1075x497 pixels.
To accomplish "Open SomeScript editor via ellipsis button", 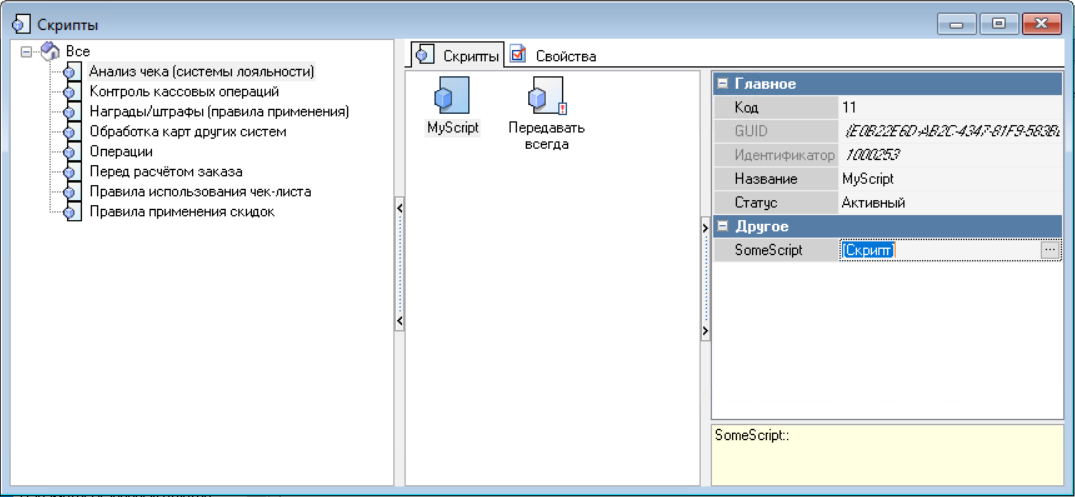I will click(1049, 250).
